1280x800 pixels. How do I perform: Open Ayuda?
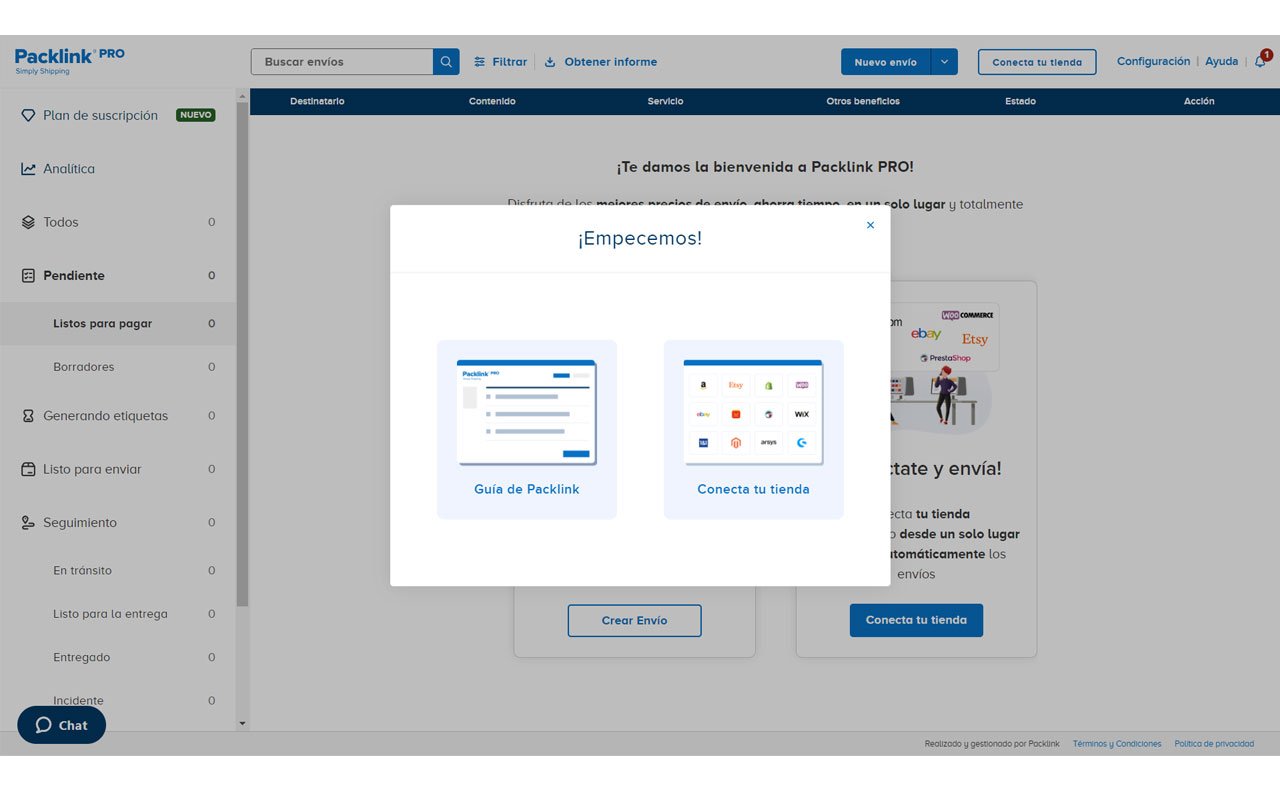coord(1221,61)
